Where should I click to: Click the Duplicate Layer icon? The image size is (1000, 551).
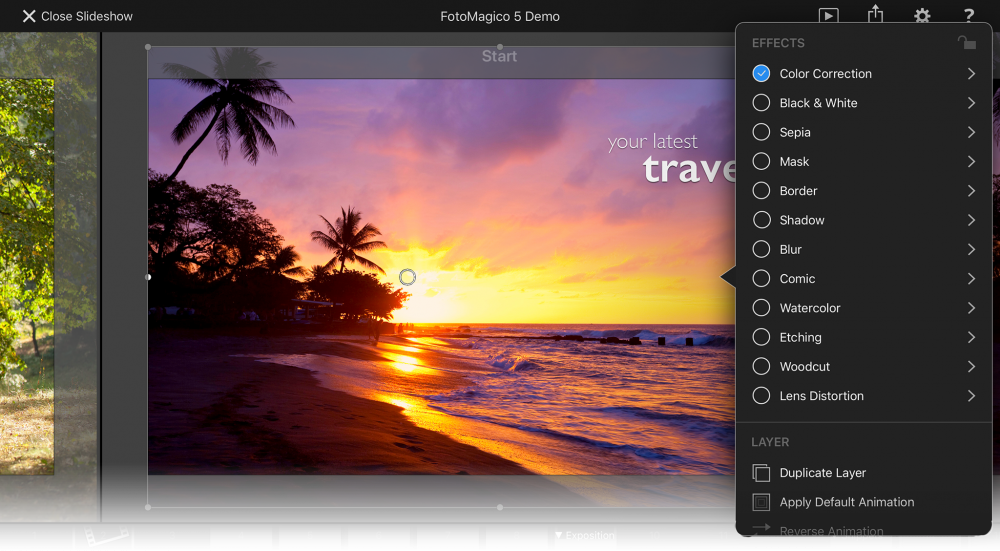tap(761, 473)
